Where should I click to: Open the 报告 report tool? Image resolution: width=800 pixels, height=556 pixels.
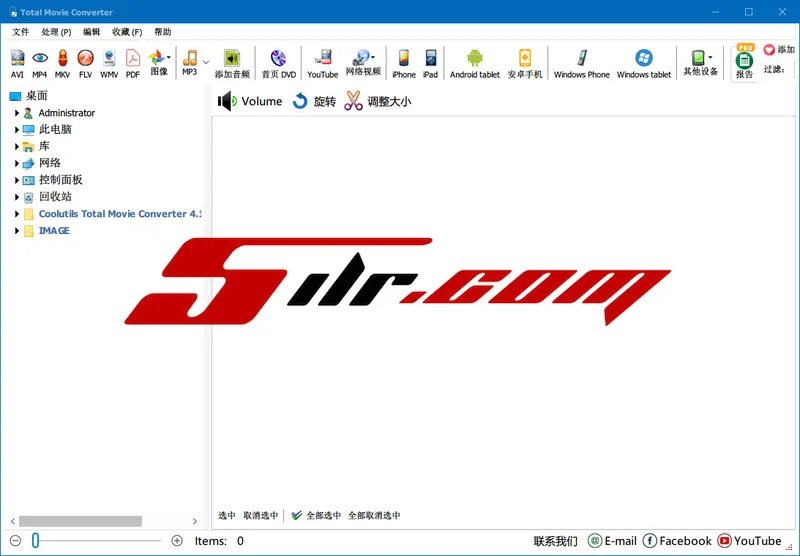(744, 63)
